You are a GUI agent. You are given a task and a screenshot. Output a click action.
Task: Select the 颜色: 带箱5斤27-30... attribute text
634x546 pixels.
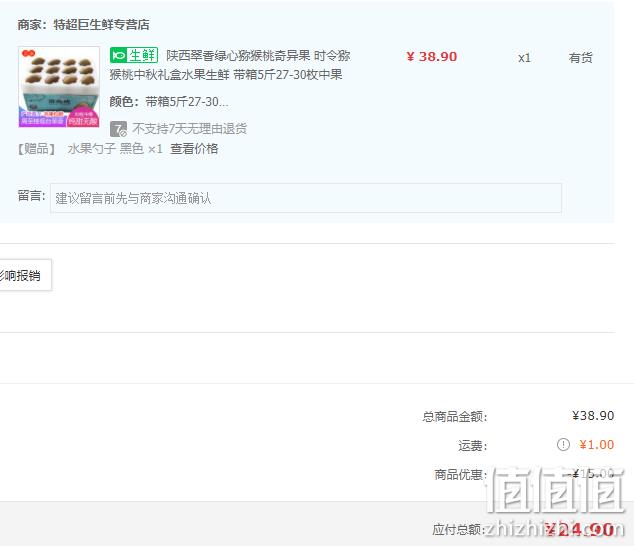click(169, 102)
